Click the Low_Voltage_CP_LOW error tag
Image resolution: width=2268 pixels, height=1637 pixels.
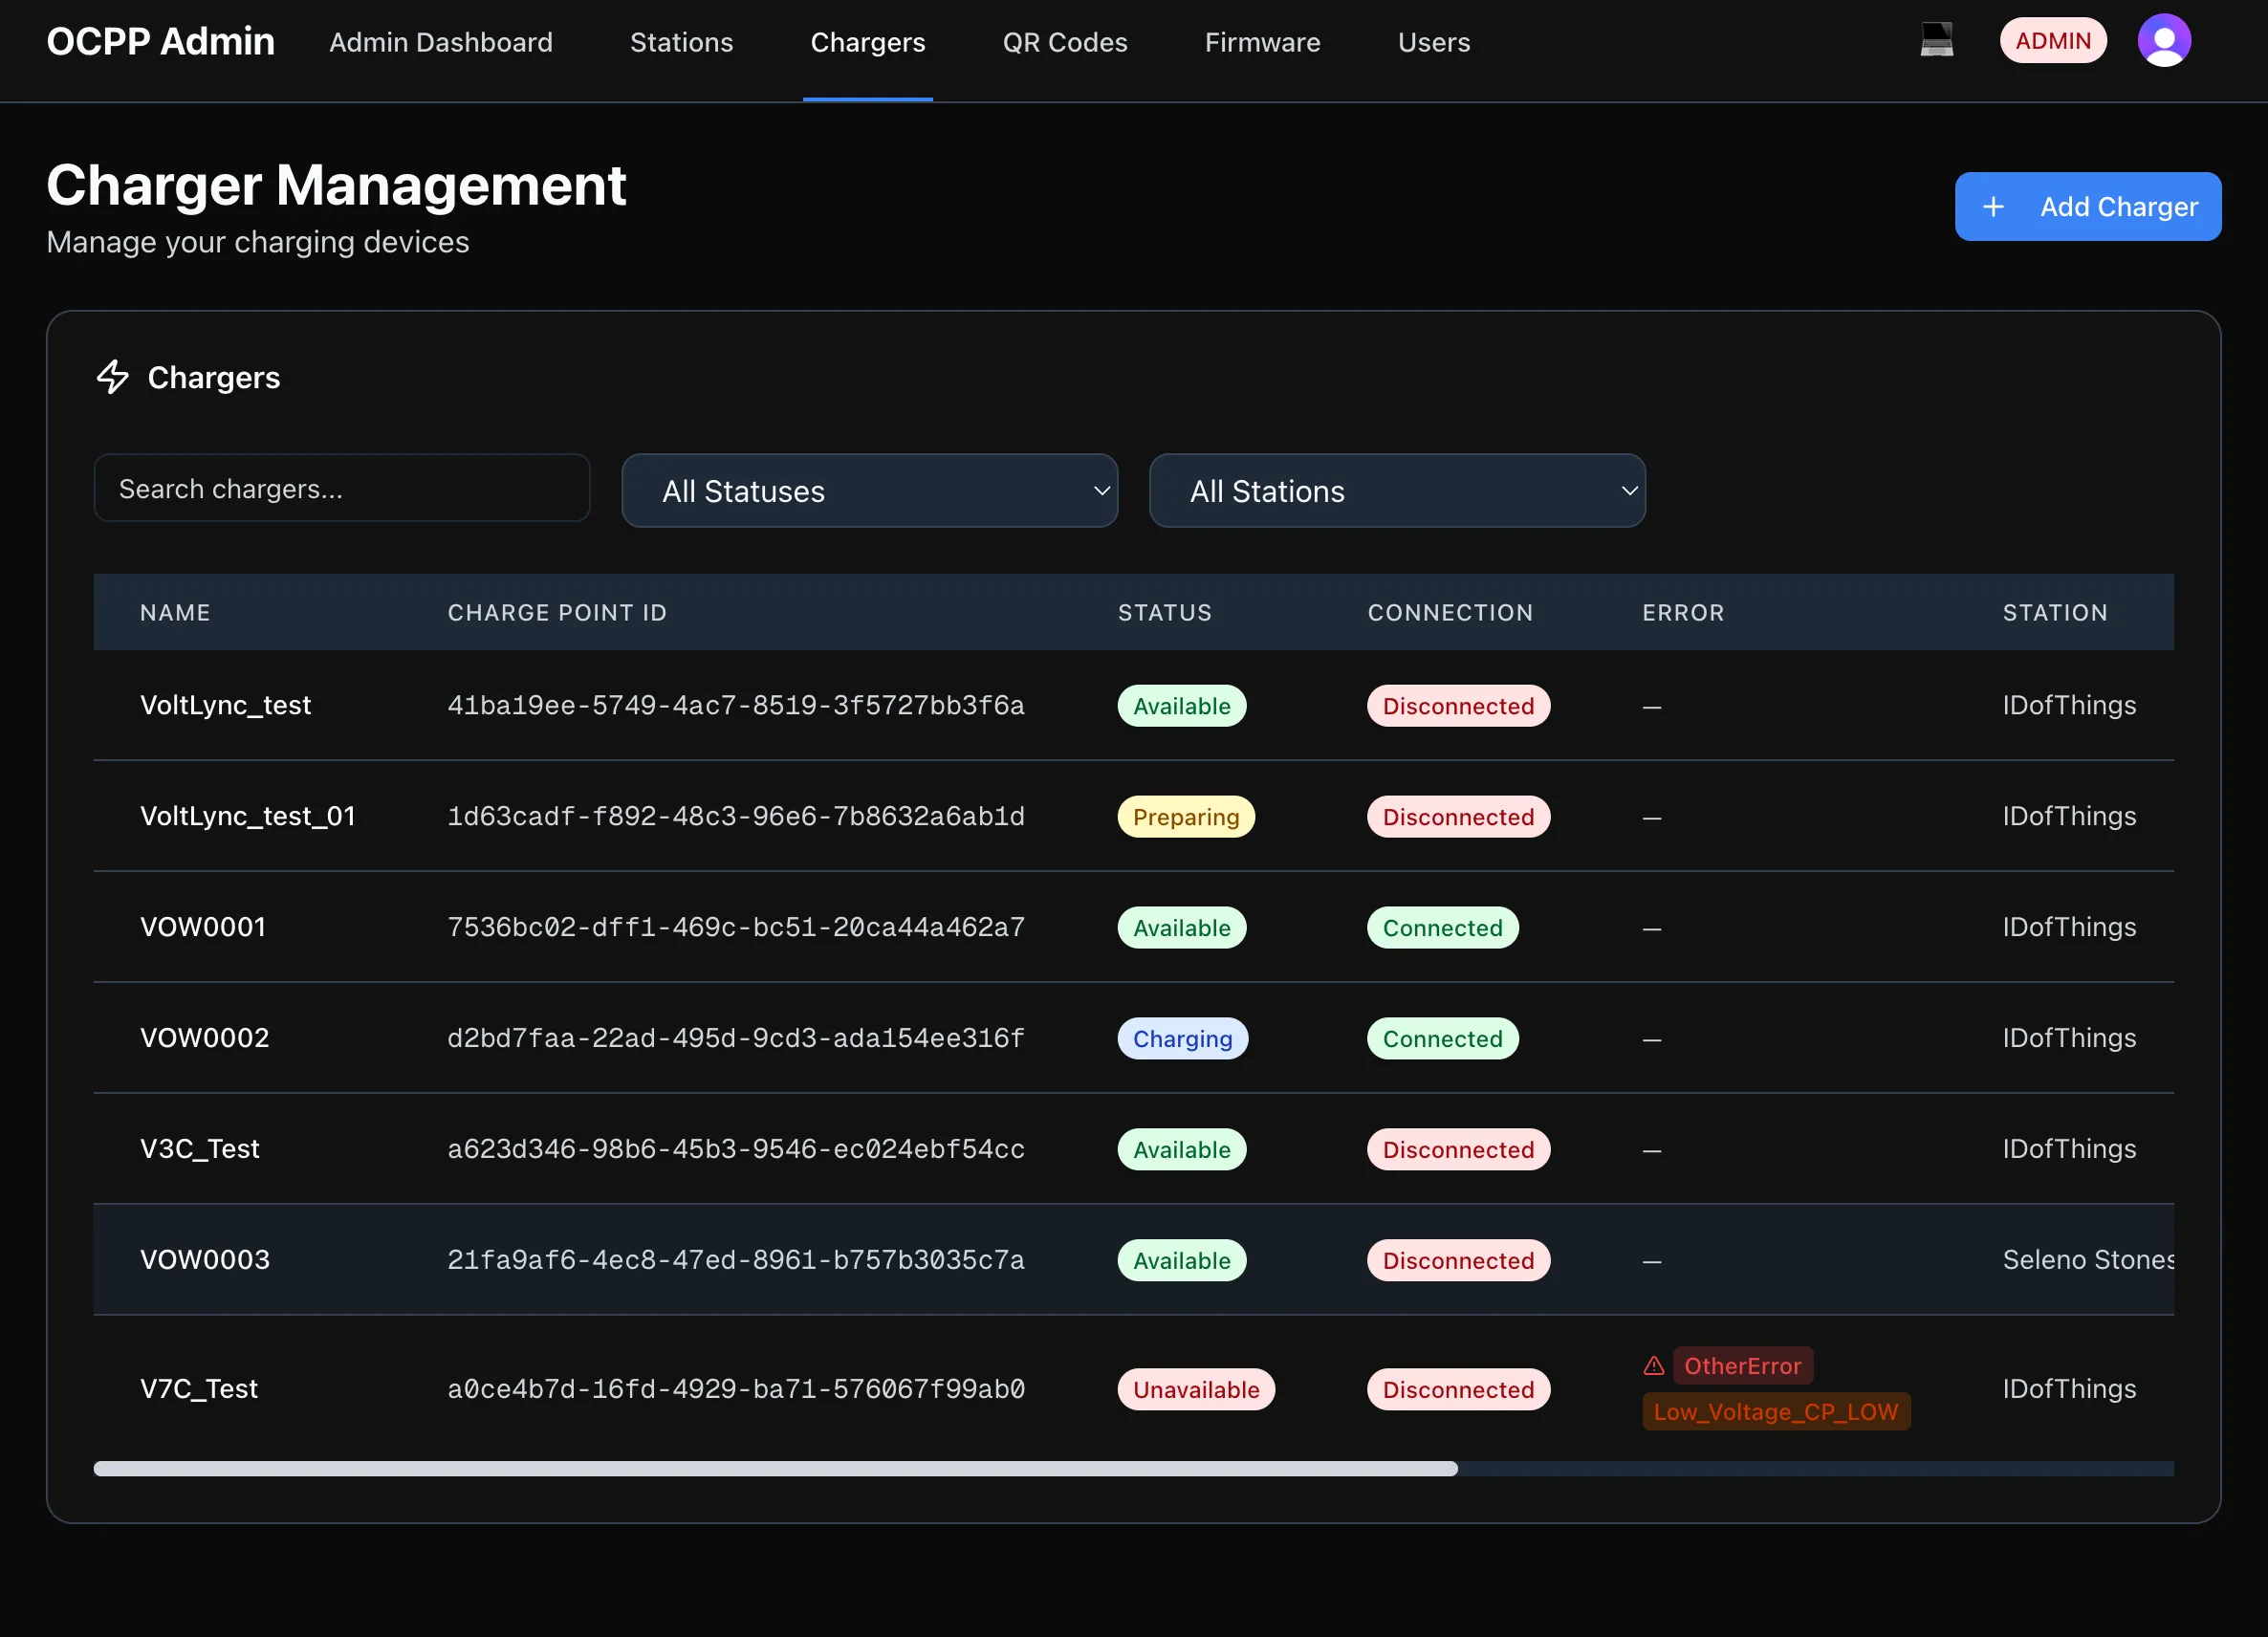click(1776, 1412)
